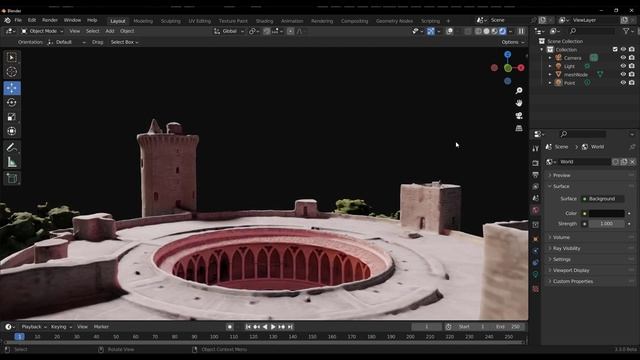Toggle viewport overlays
The width and height of the screenshot is (640, 360).
(449, 31)
